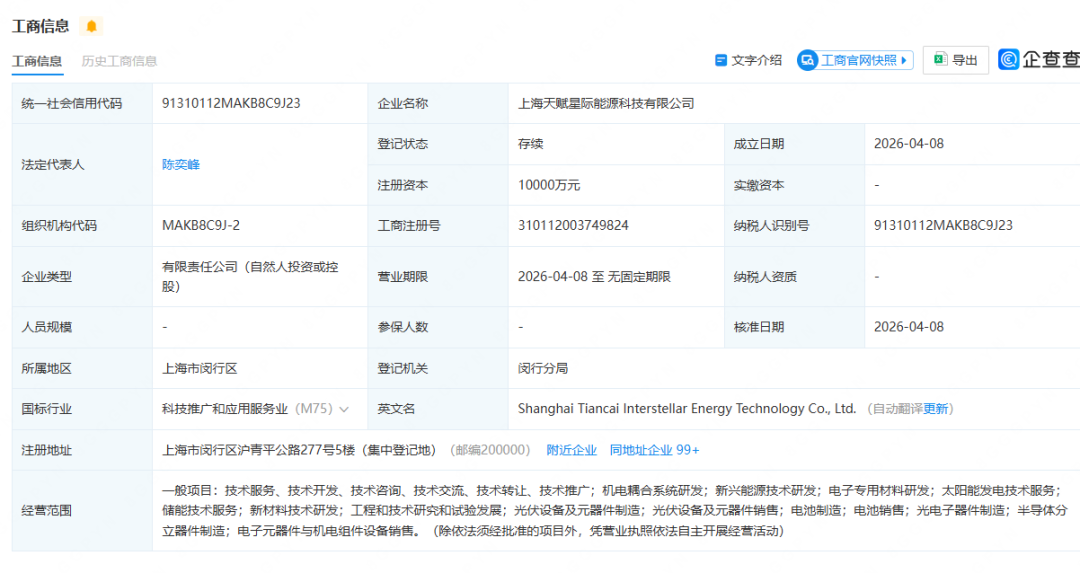The height and width of the screenshot is (573, 1080).
Task: Open legal representative 陈奕峰 link
Action: coord(181,164)
